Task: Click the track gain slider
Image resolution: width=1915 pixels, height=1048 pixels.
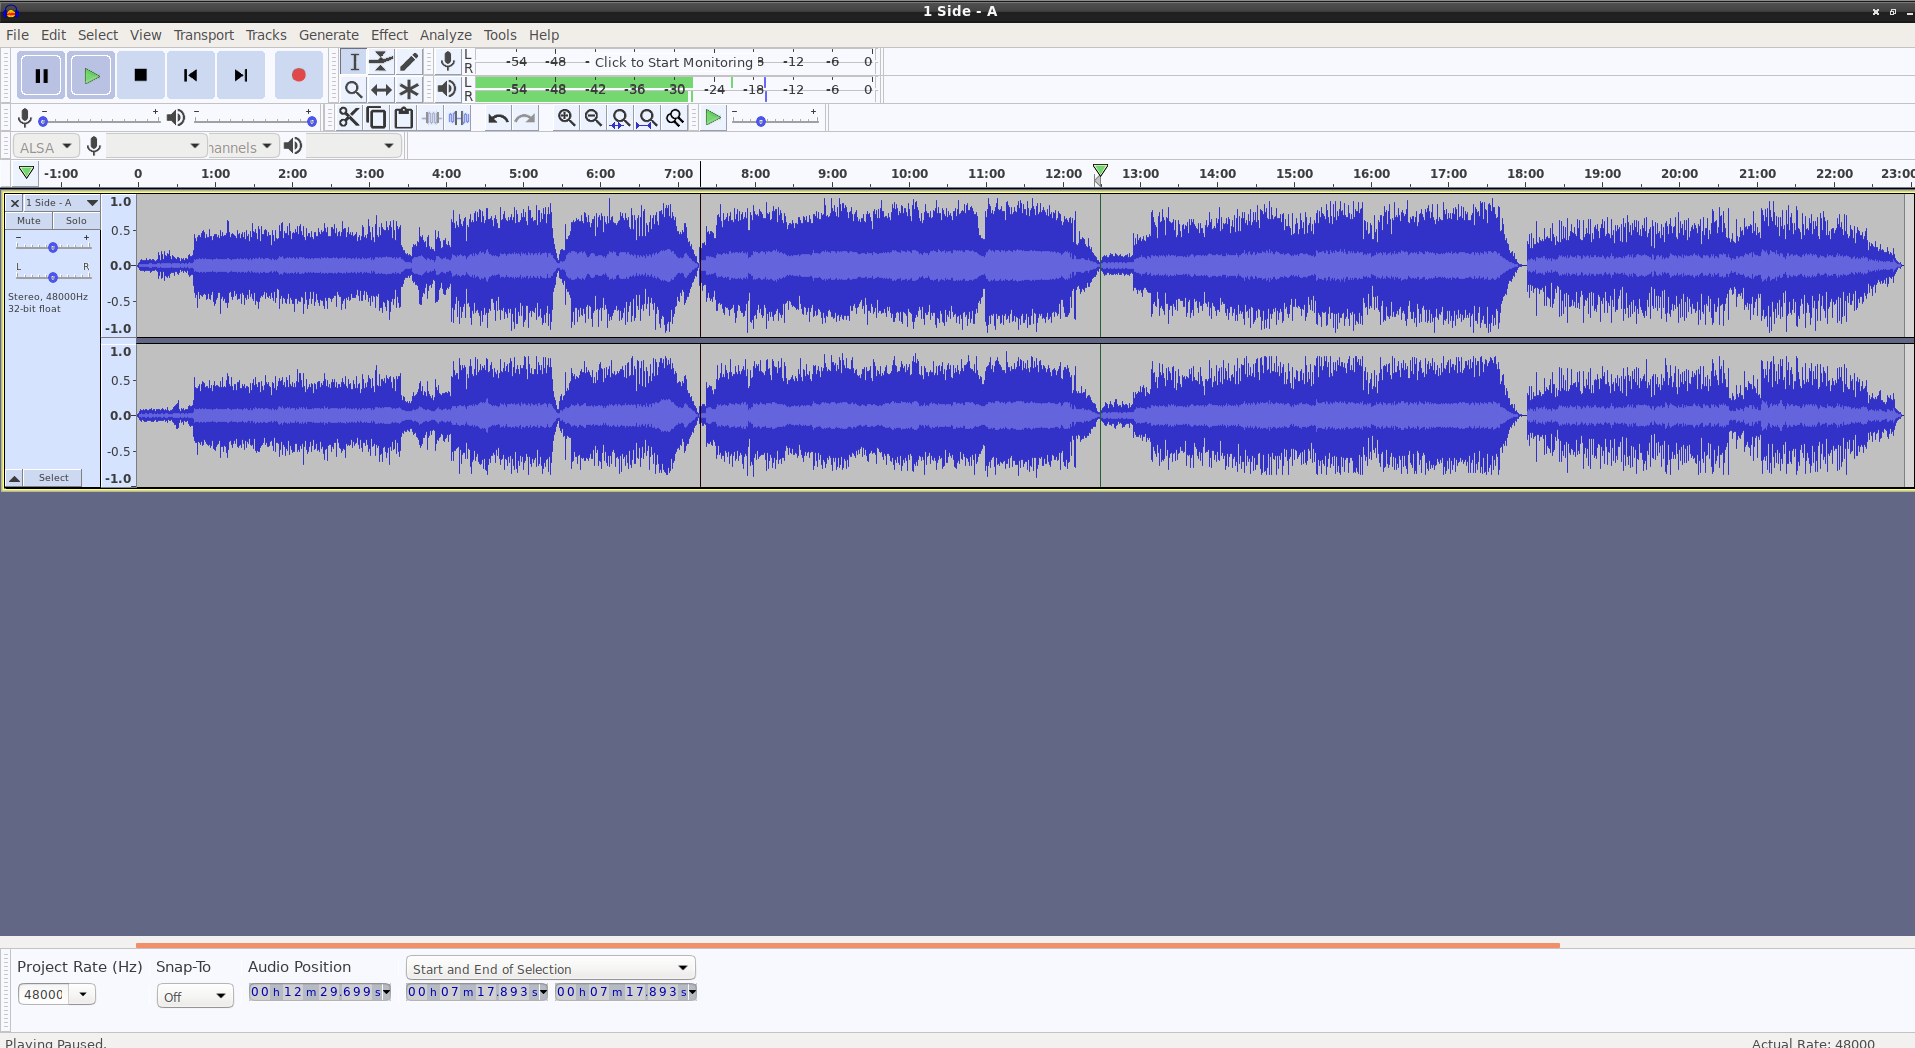Action: (x=53, y=246)
